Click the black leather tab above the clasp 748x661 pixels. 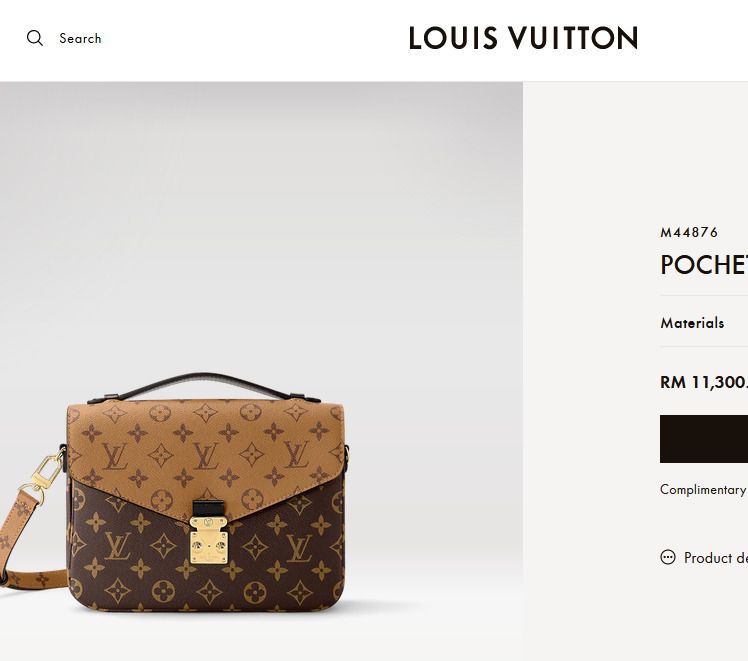208,508
